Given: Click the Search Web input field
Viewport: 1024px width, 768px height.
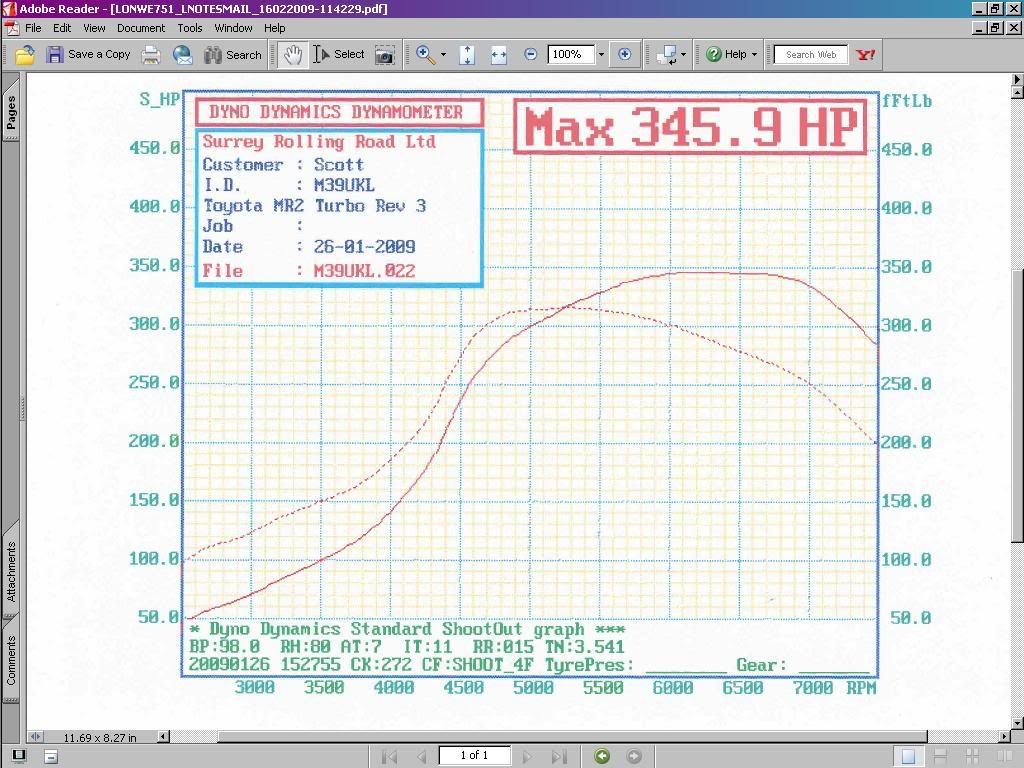Looking at the screenshot, I should 810,55.
